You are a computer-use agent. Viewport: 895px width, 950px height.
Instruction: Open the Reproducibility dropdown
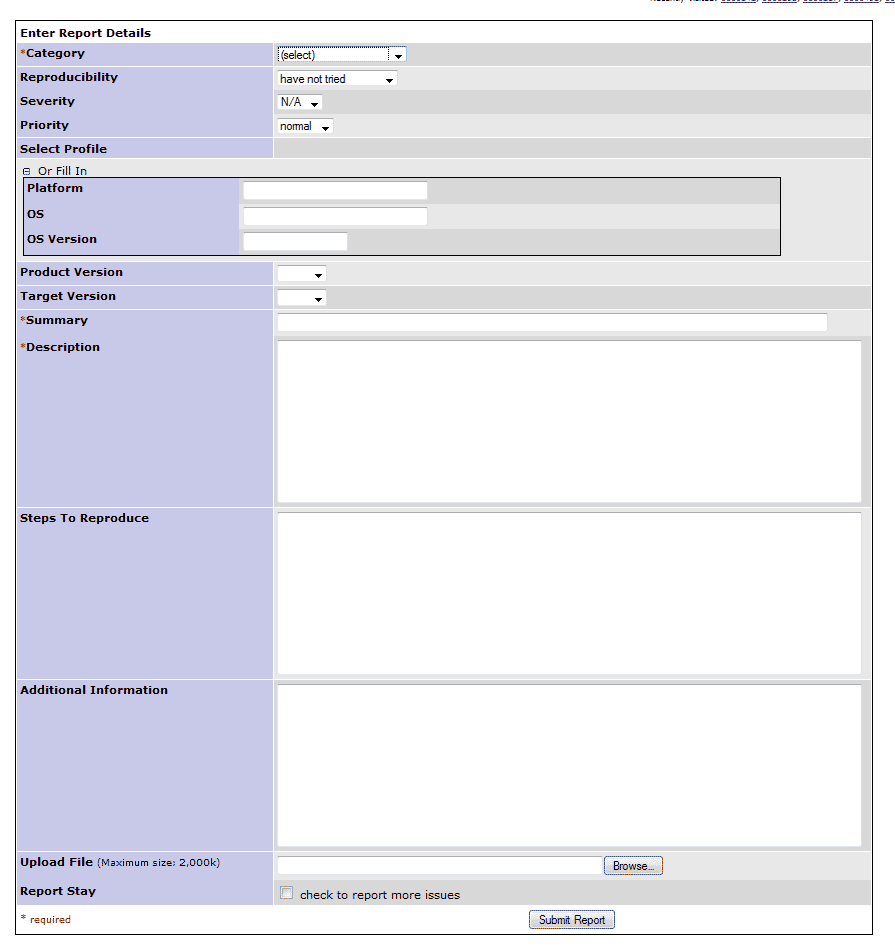tap(337, 79)
